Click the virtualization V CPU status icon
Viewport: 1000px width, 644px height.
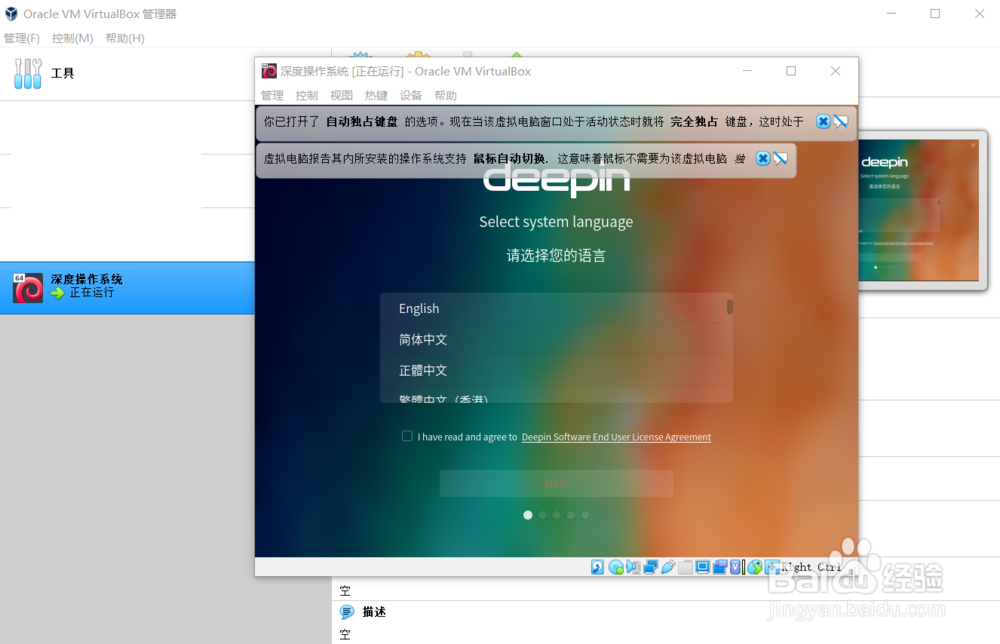click(x=735, y=567)
